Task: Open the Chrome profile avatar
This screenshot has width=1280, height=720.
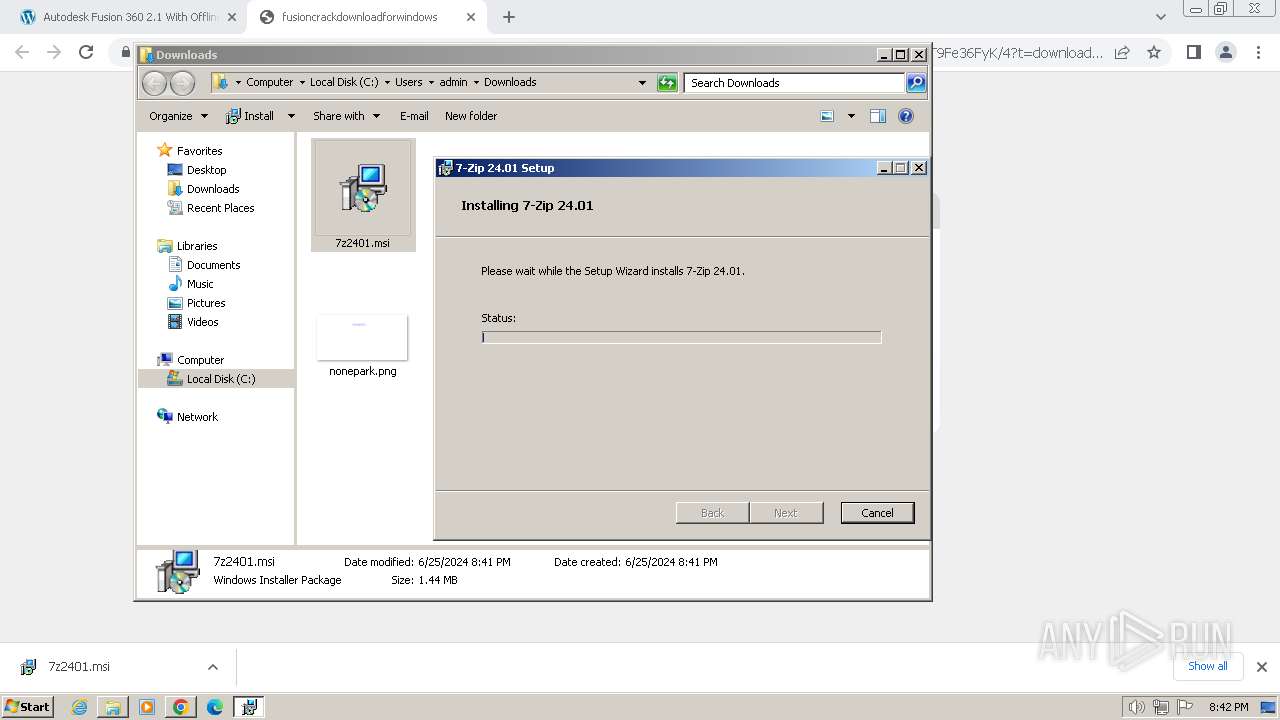Action: [x=1226, y=52]
